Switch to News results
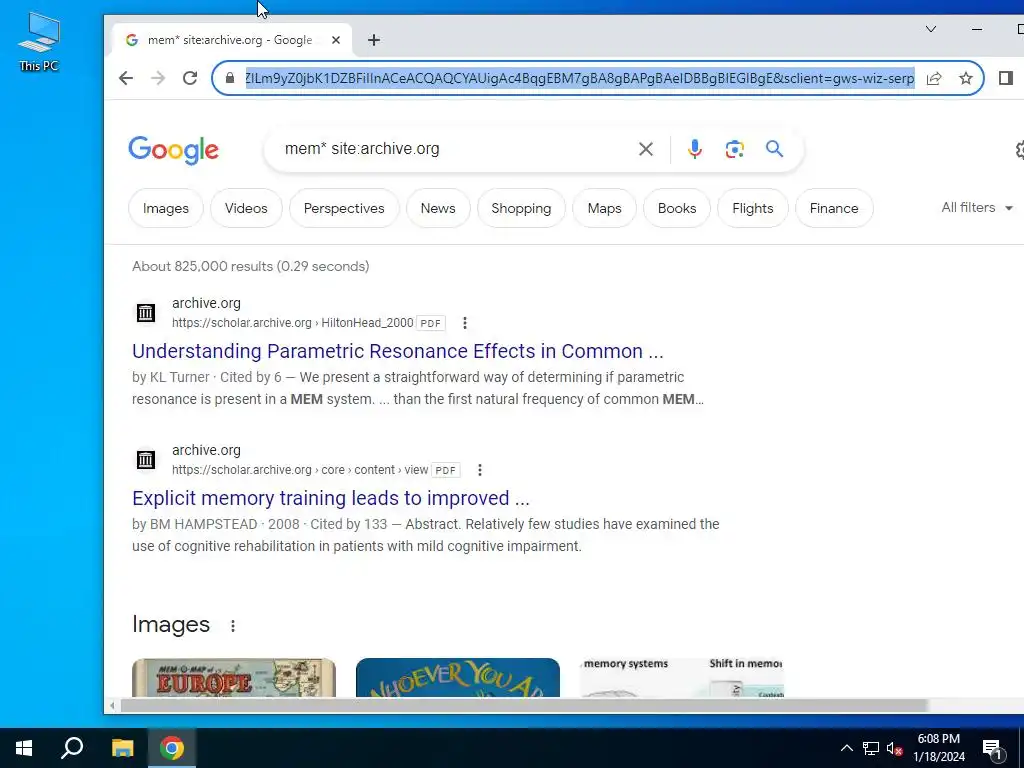 point(438,208)
